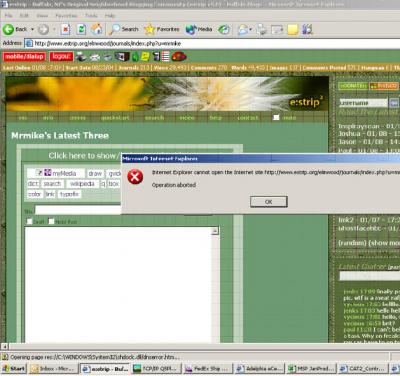Click 'Click here to show' journal header
Viewport: 400px width, 376px height.
(x=83, y=156)
